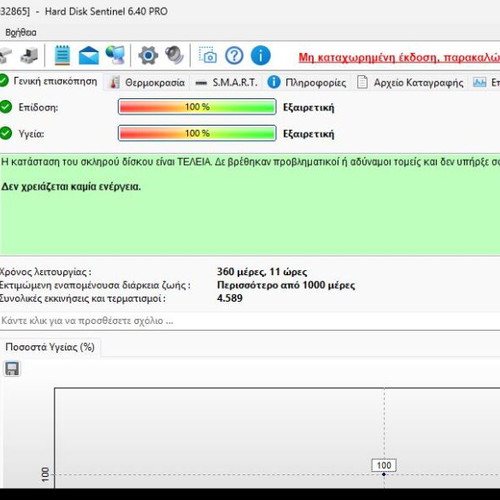The height and width of the screenshot is (500, 500).
Task: Select the Ποσοστά Υγείας (%) tab
Action: 50,347
